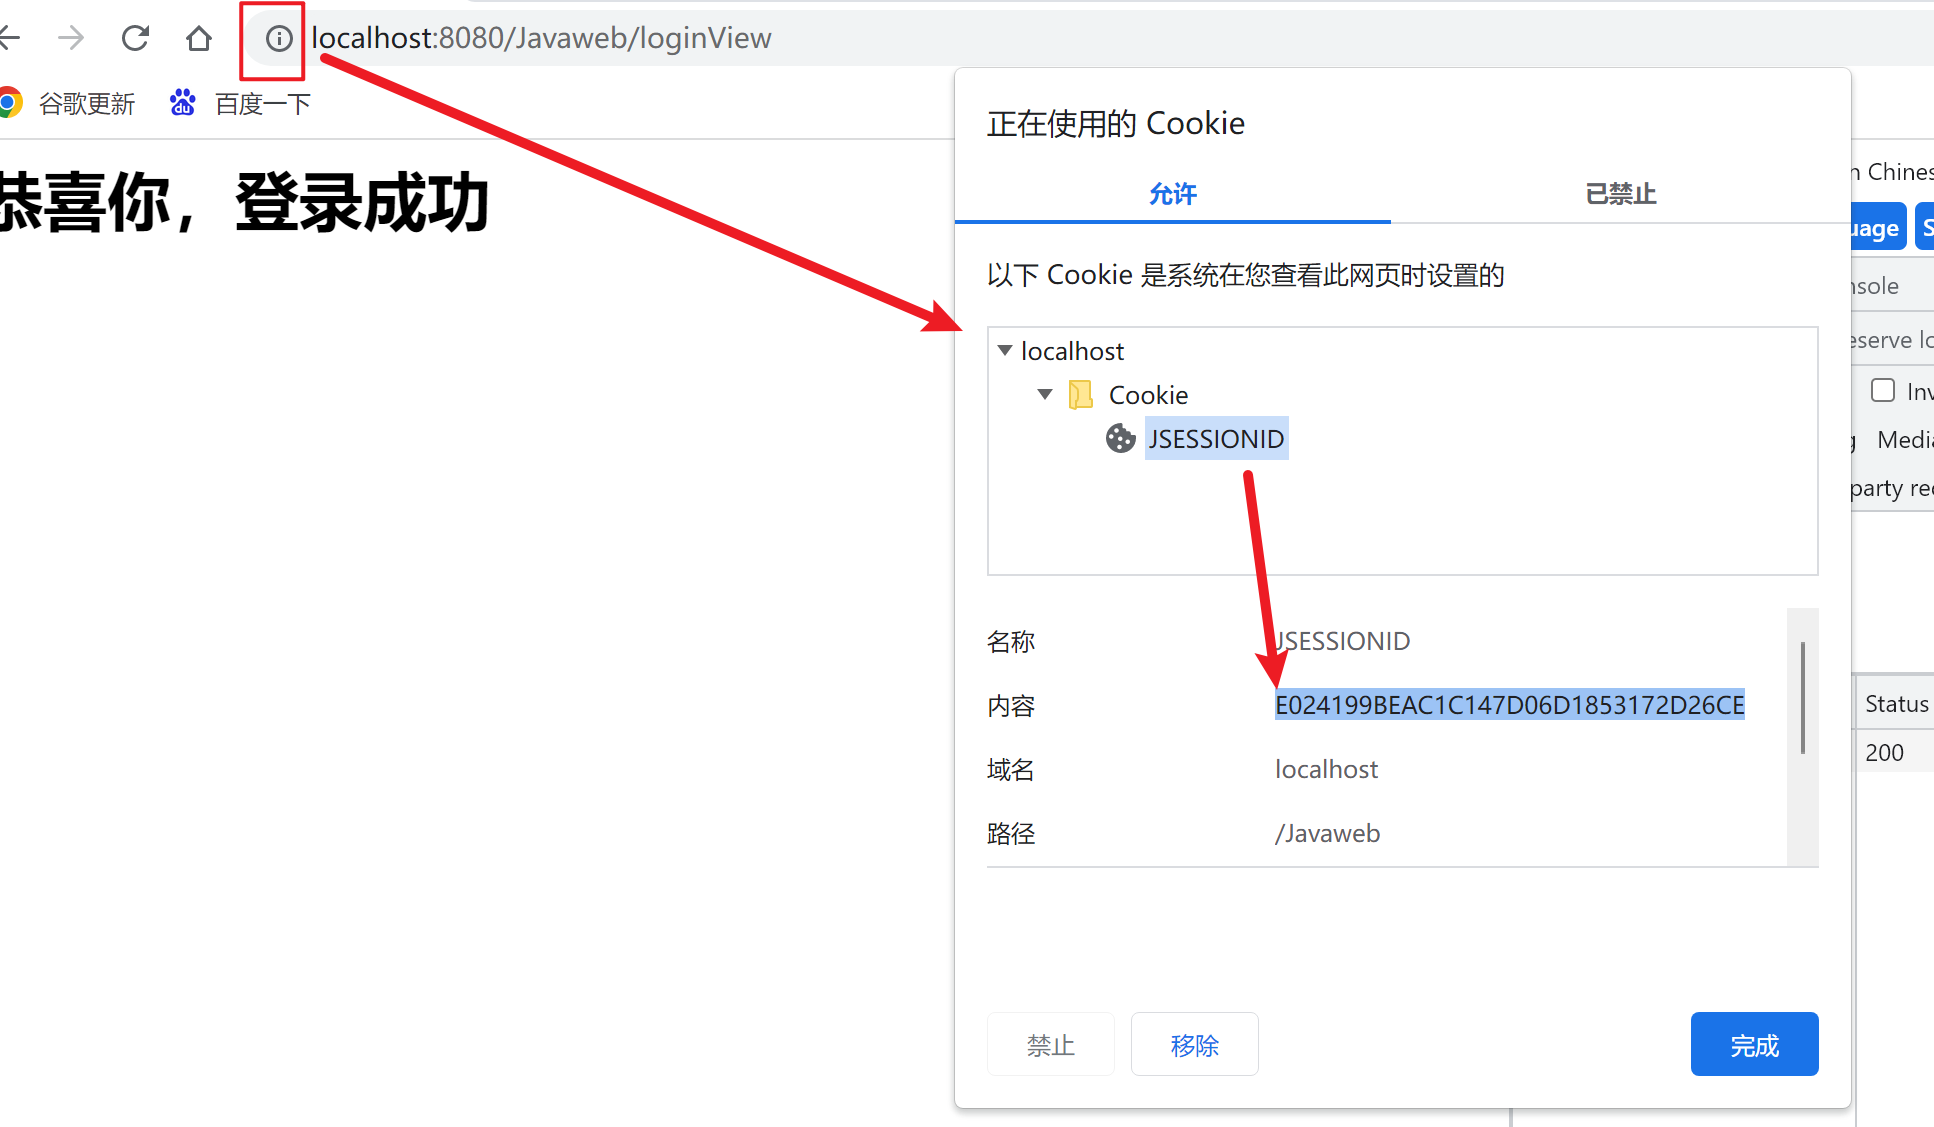Click the JSESSIONID cookie icon

(x=1120, y=439)
